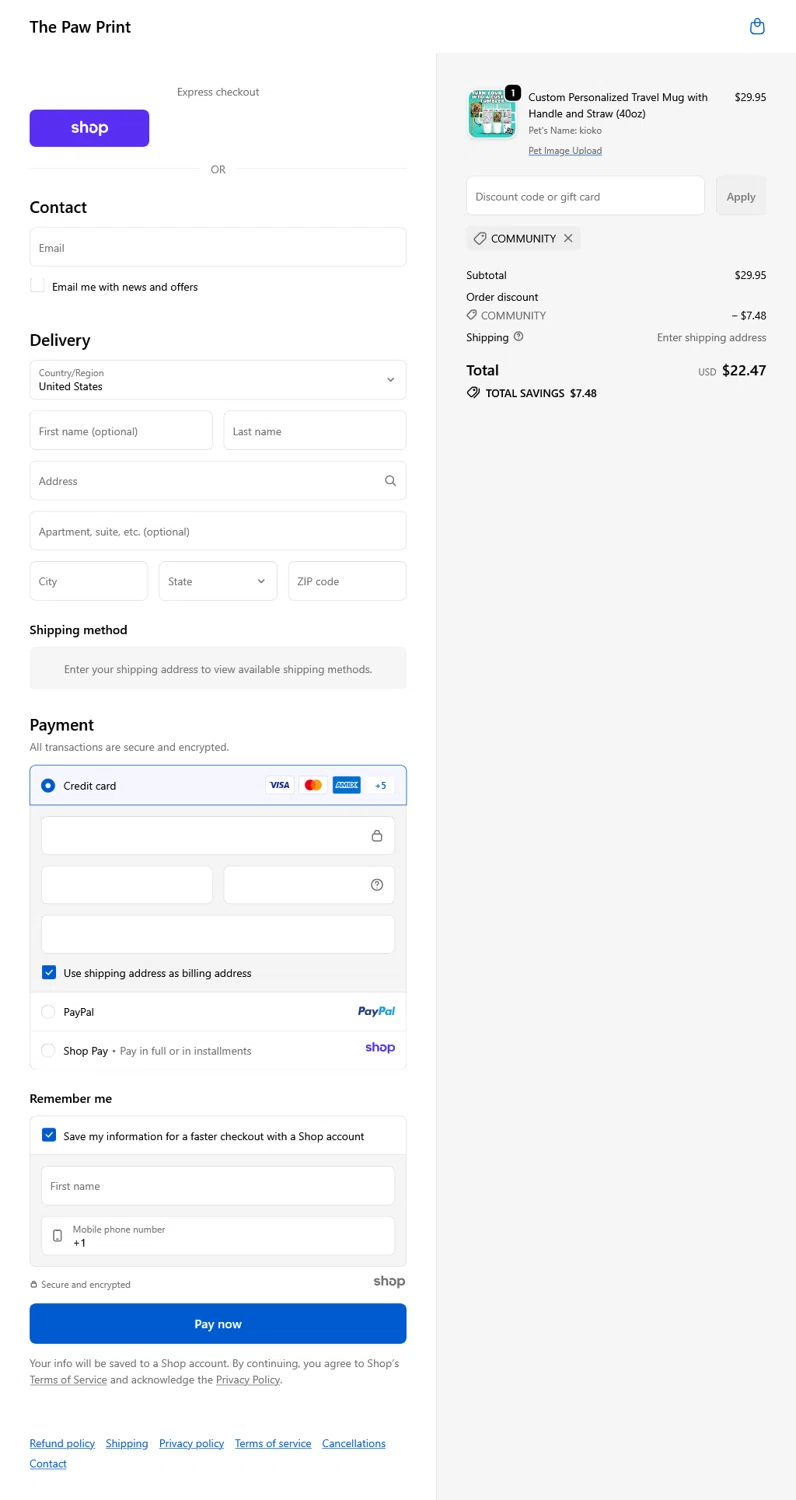Image resolution: width=796 pixels, height=1500 pixels.
Task: Click the Apply discount button
Action: tap(741, 196)
